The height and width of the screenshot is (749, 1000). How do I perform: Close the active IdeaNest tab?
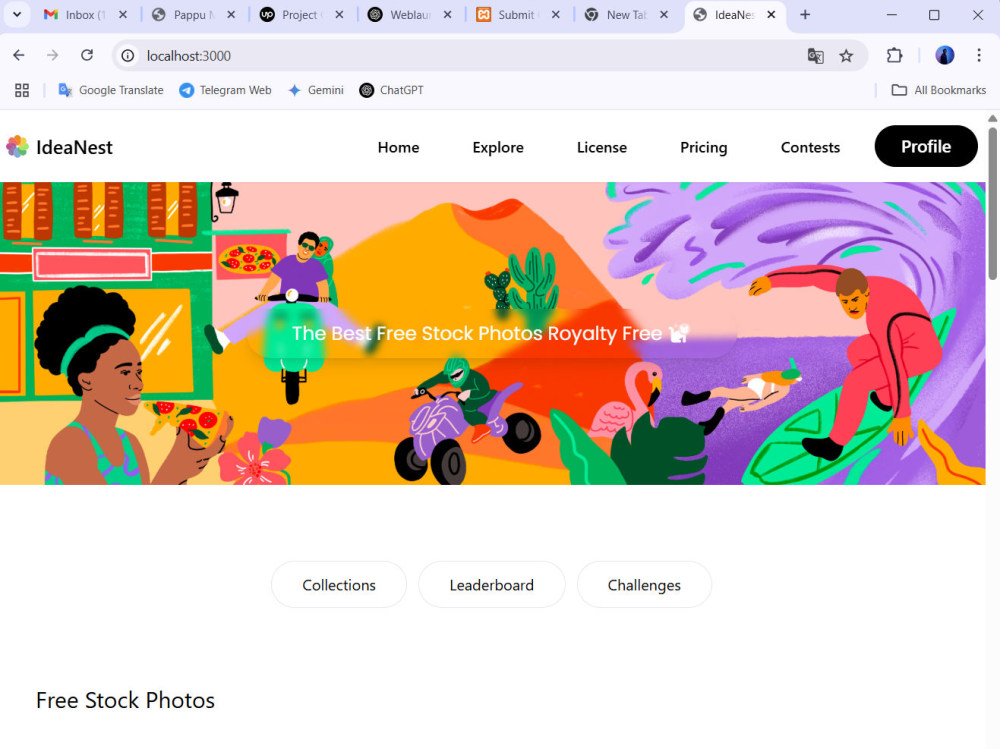[x=771, y=15]
